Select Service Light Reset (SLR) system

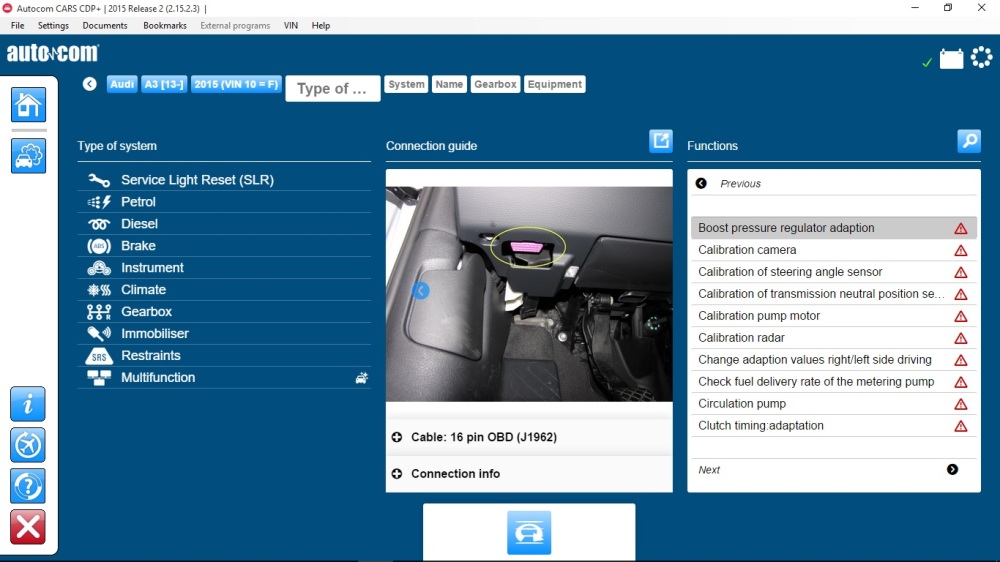click(x=224, y=180)
